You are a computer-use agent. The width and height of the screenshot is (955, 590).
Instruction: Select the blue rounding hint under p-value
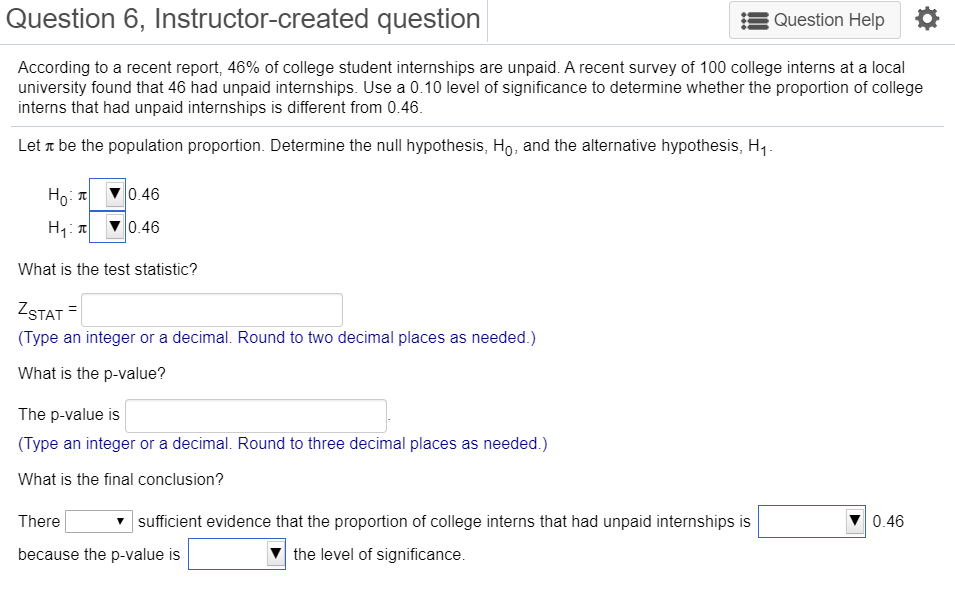(283, 443)
